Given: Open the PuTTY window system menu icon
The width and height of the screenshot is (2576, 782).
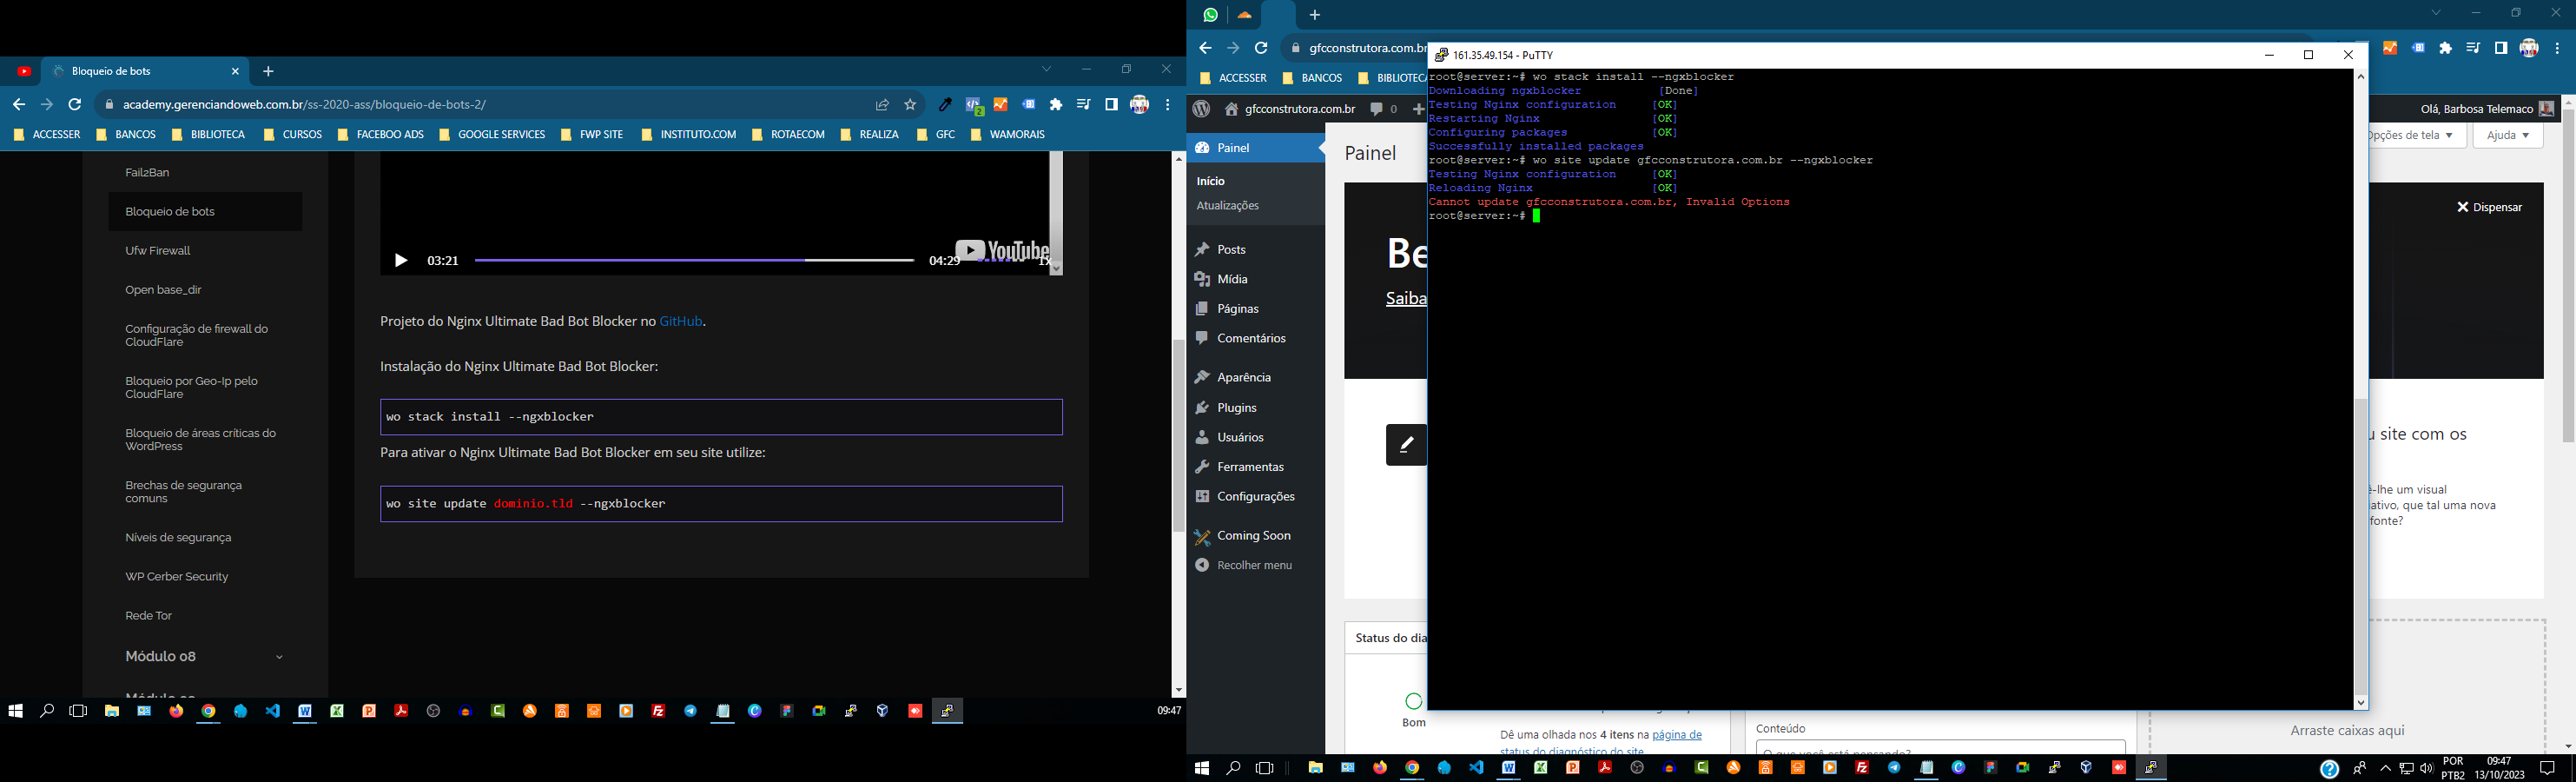Looking at the screenshot, I should tap(1441, 55).
